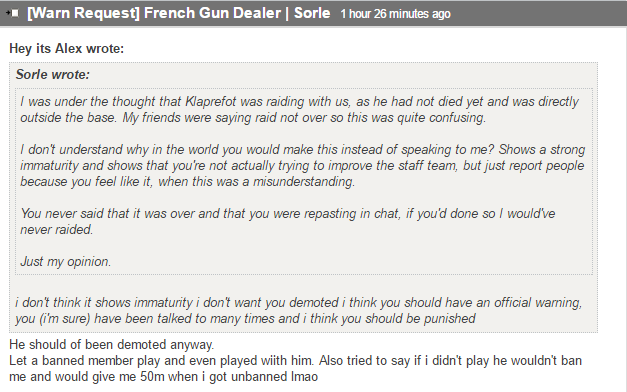Click the reply text 'i don't think it shows immaturity'

(298, 302)
